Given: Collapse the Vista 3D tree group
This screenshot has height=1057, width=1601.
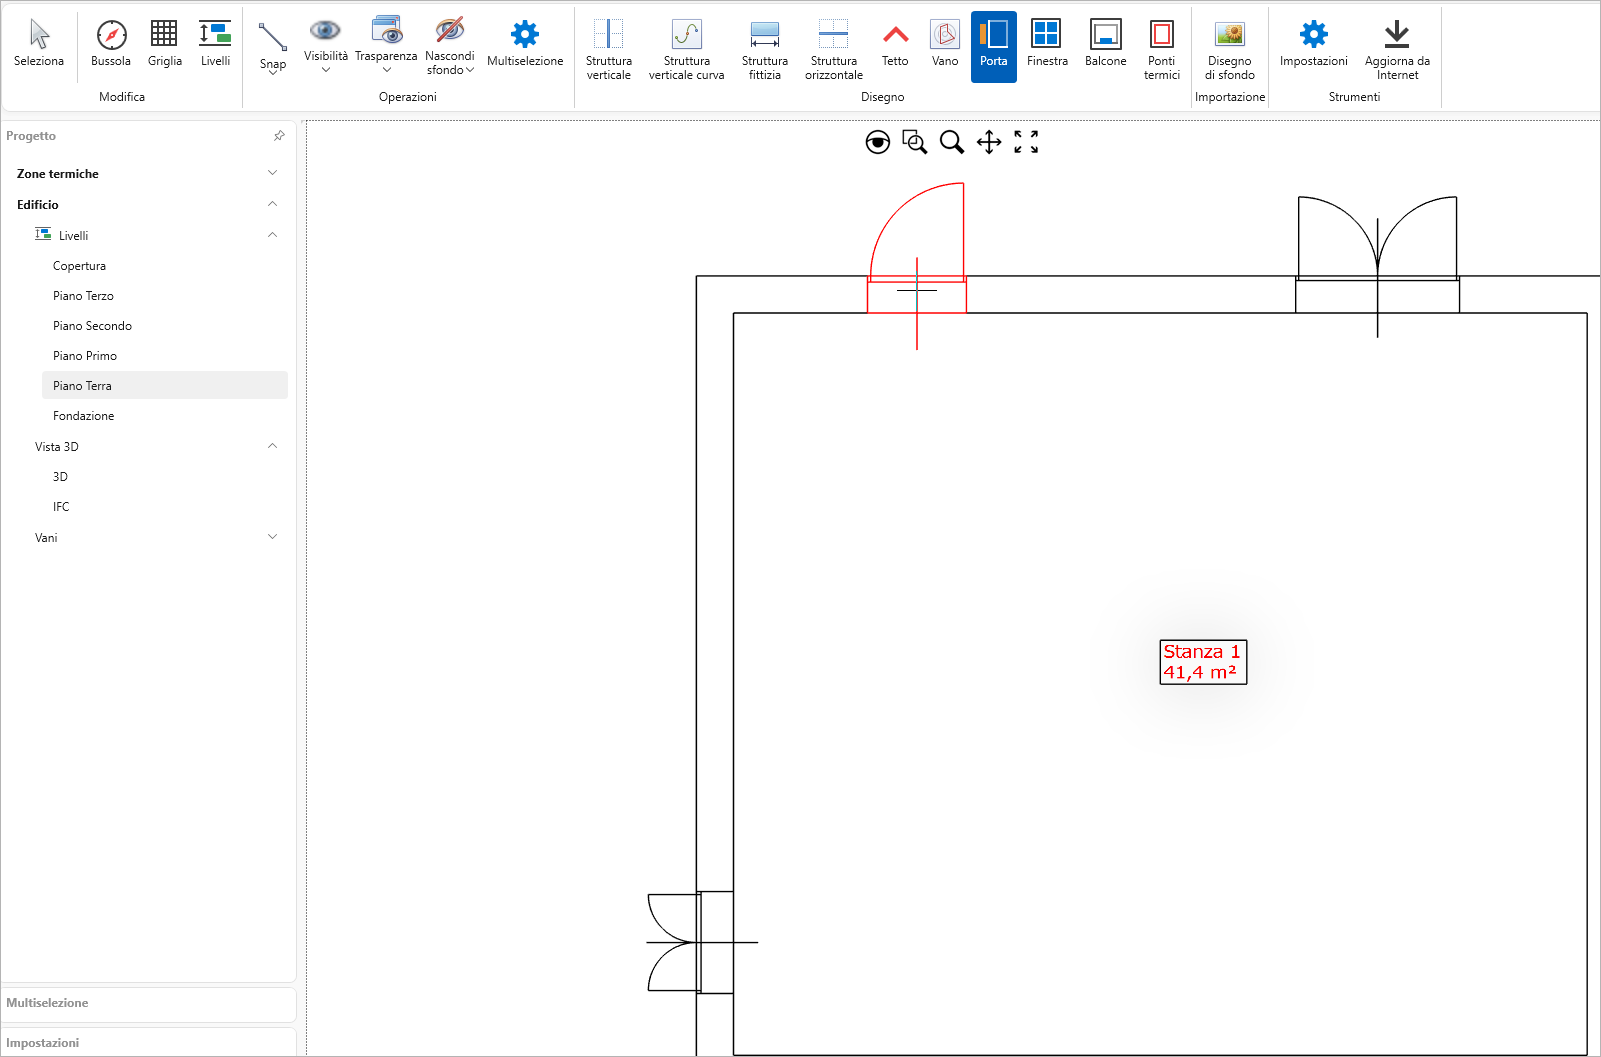Looking at the screenshot, I should click(272, 446).
